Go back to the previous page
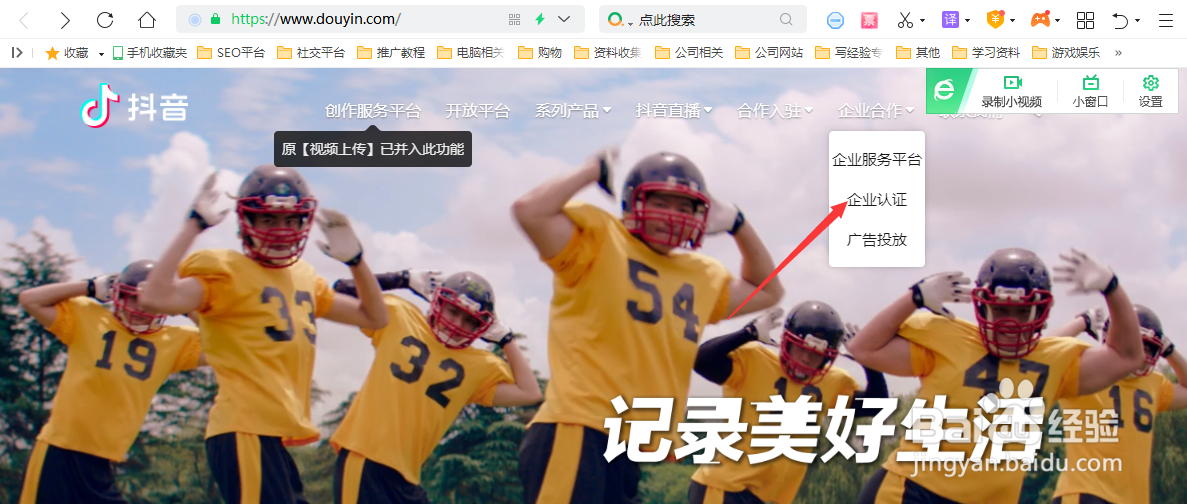 (x=23, y=20)
